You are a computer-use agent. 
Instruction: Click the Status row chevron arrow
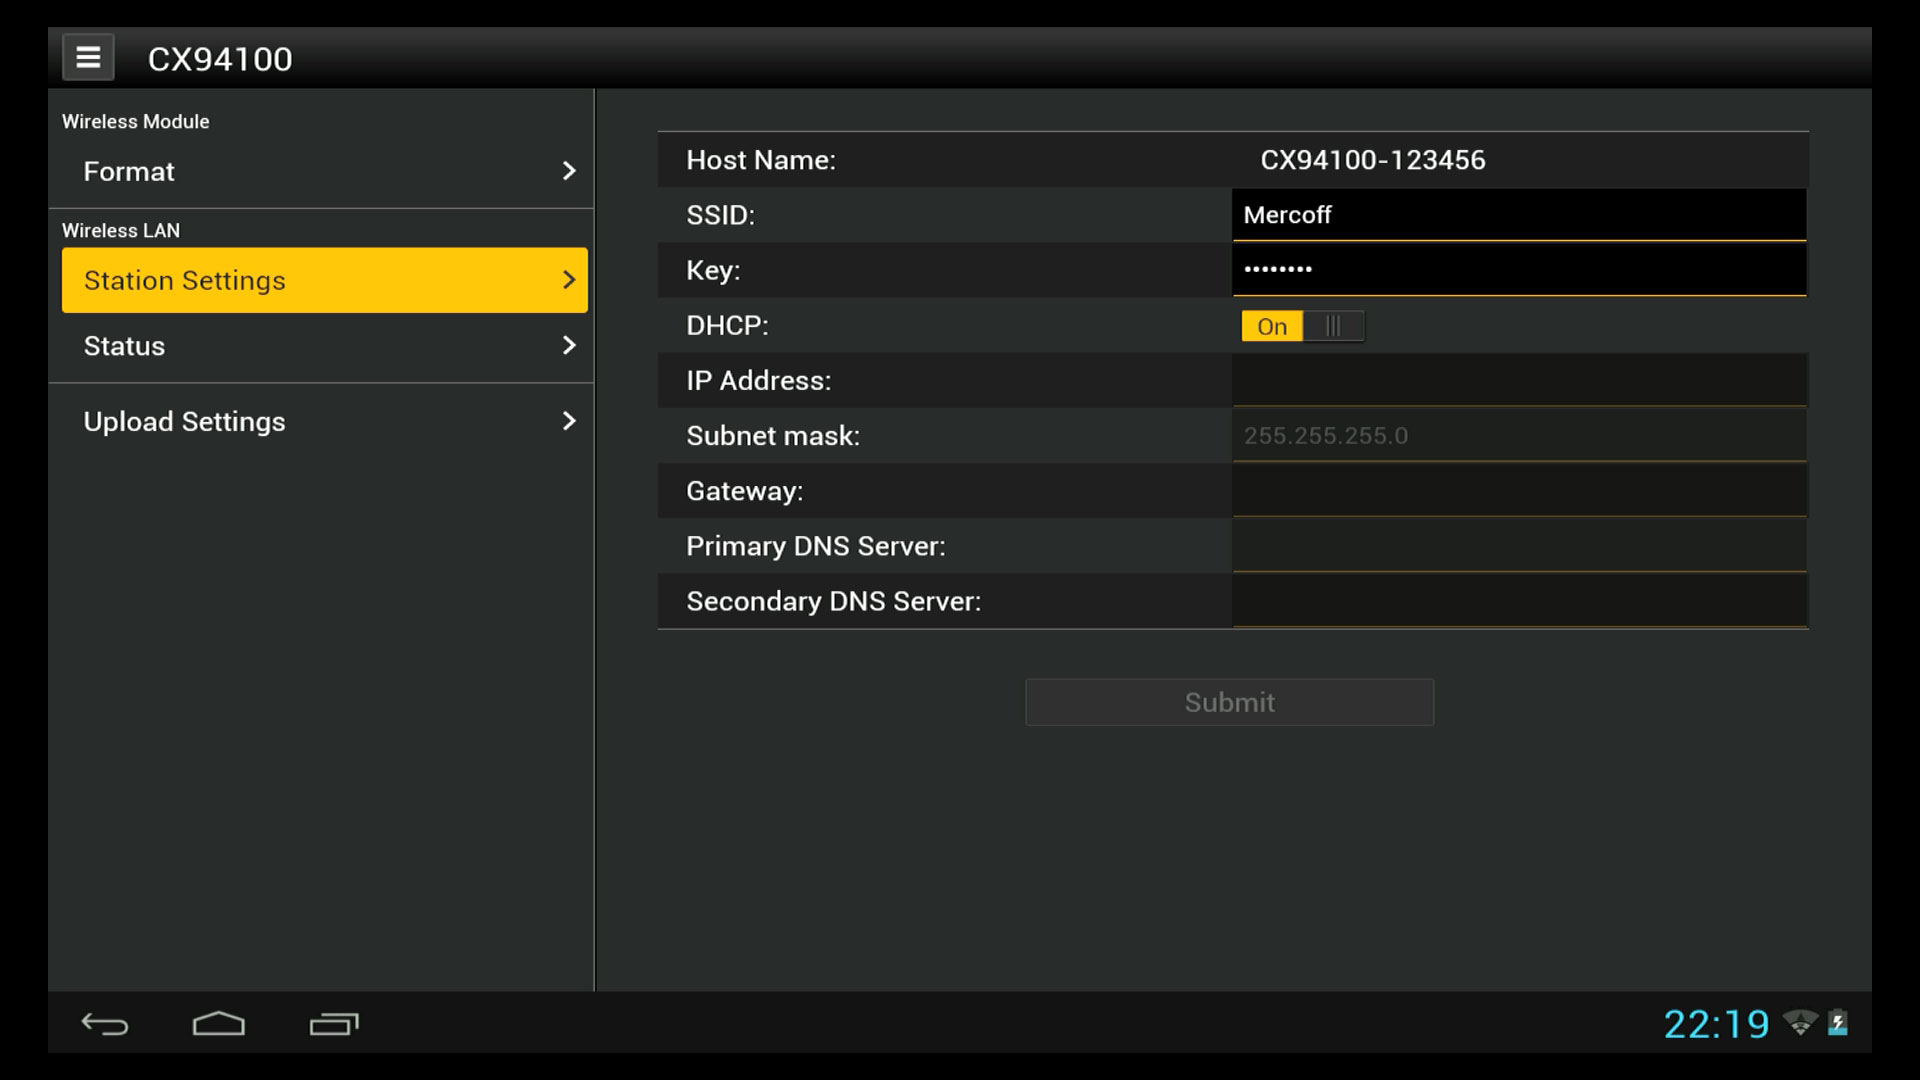pos(568,346)
